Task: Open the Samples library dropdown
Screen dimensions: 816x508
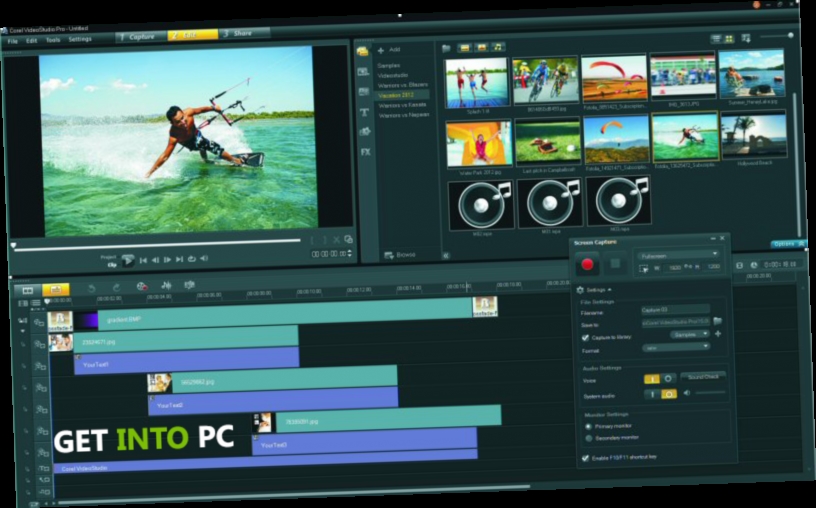Action: pos(690,335)
